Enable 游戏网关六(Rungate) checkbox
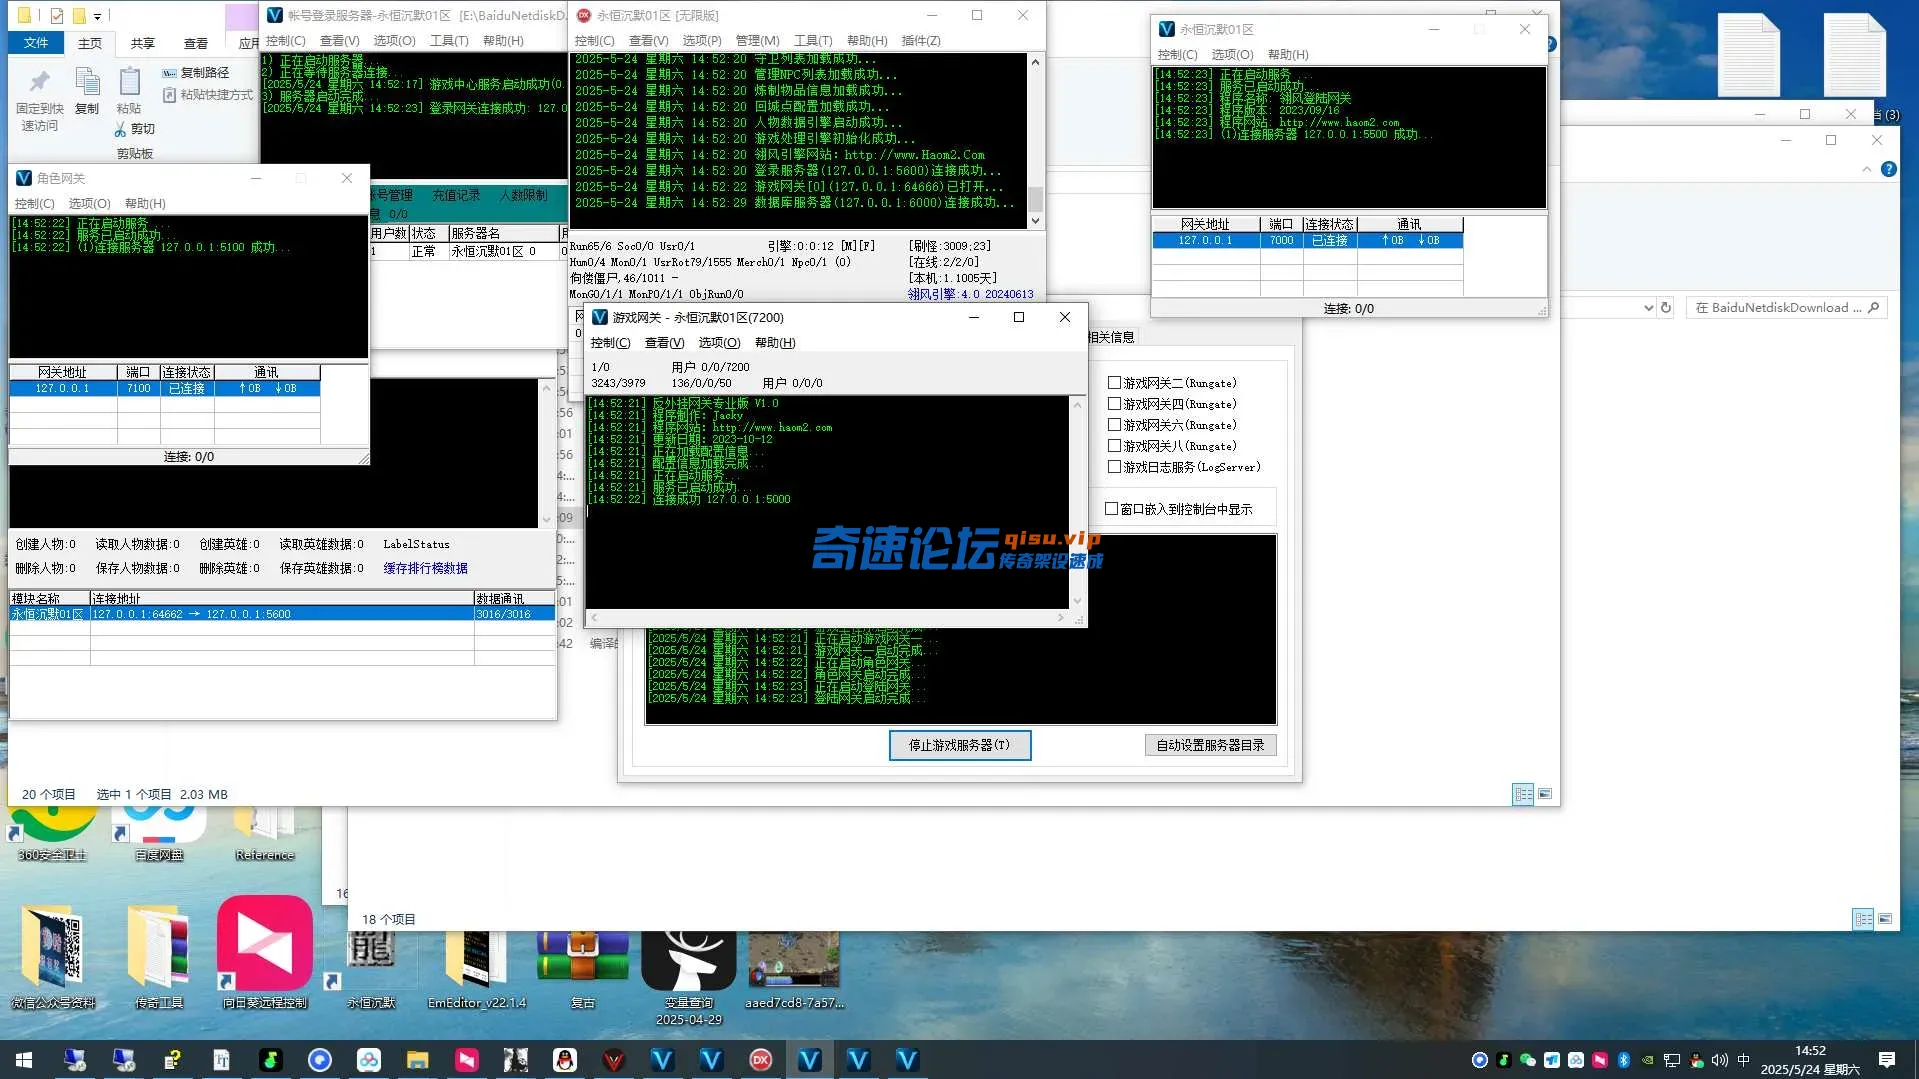1919x1079 pixels. (x=1114, y=424)
